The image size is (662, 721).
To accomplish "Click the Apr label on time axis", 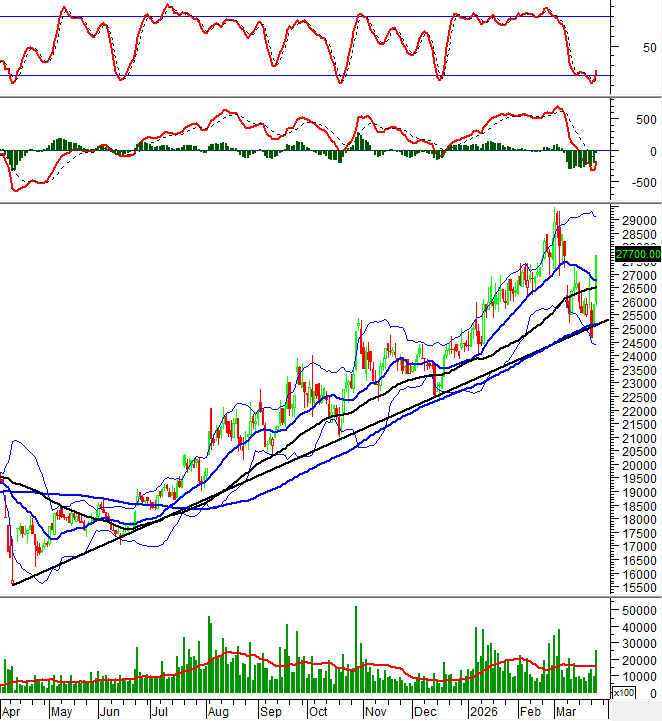I will tap(12, 711).
